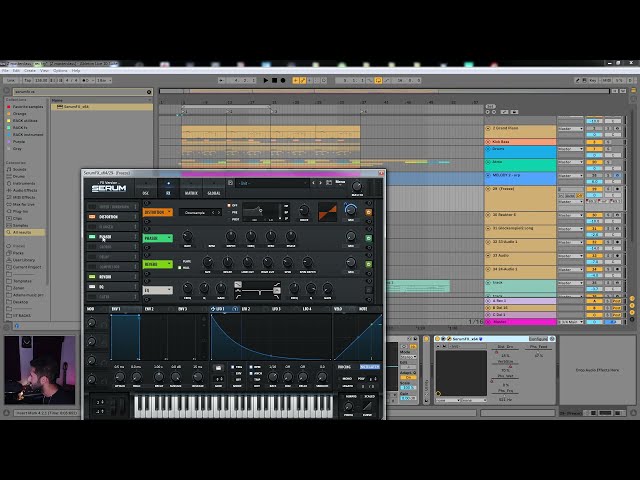
Task: Clear the browser search field
Action: [x=149, y=92]
